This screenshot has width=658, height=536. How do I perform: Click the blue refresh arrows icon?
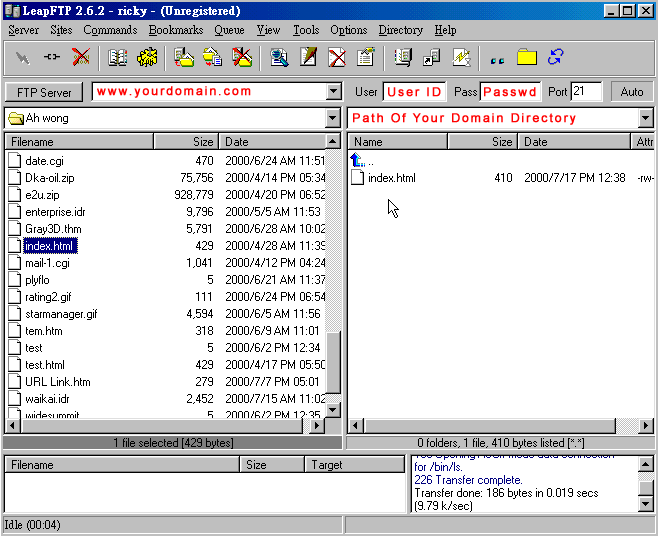tap(556, 57)
